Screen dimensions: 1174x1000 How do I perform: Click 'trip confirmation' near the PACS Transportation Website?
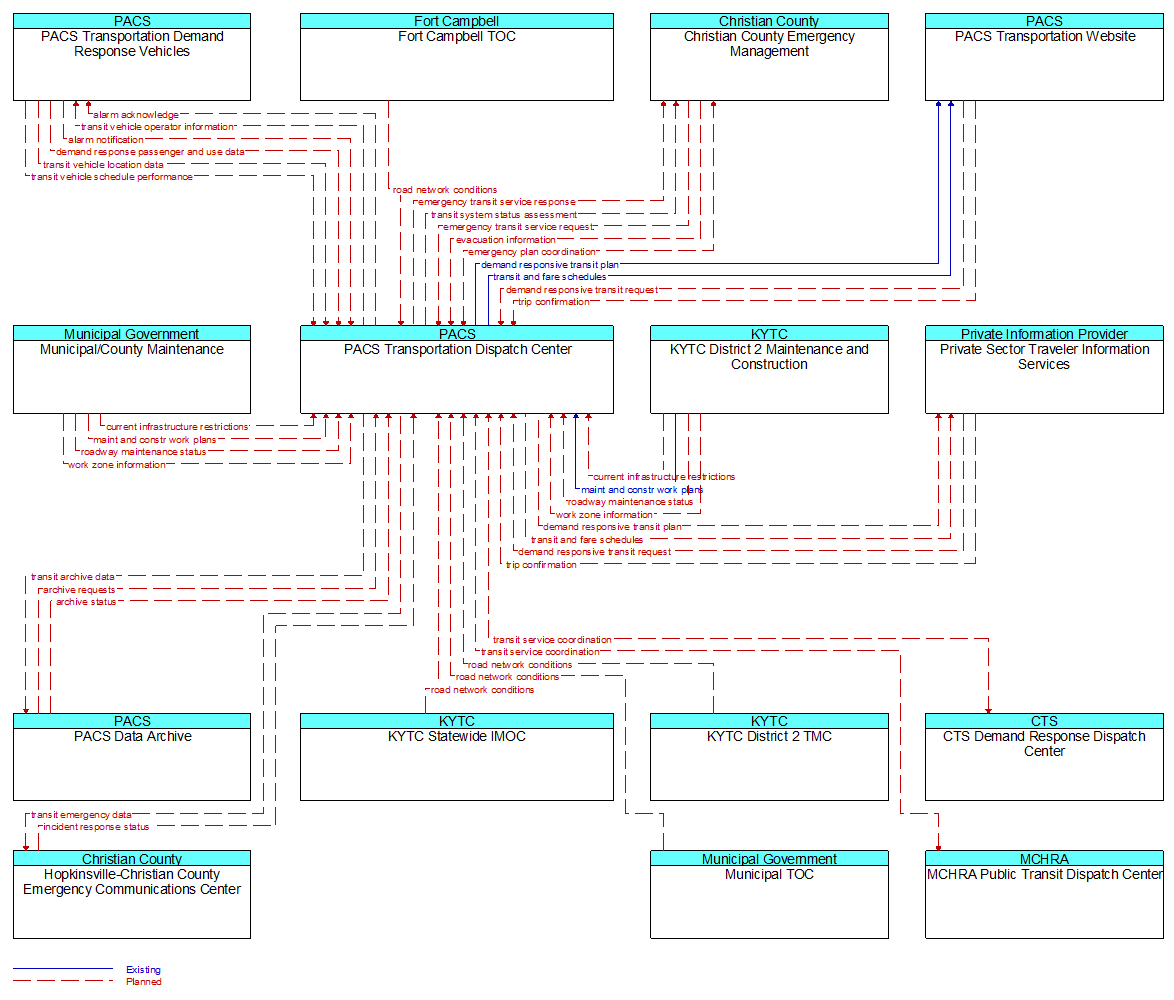[554, 302]
